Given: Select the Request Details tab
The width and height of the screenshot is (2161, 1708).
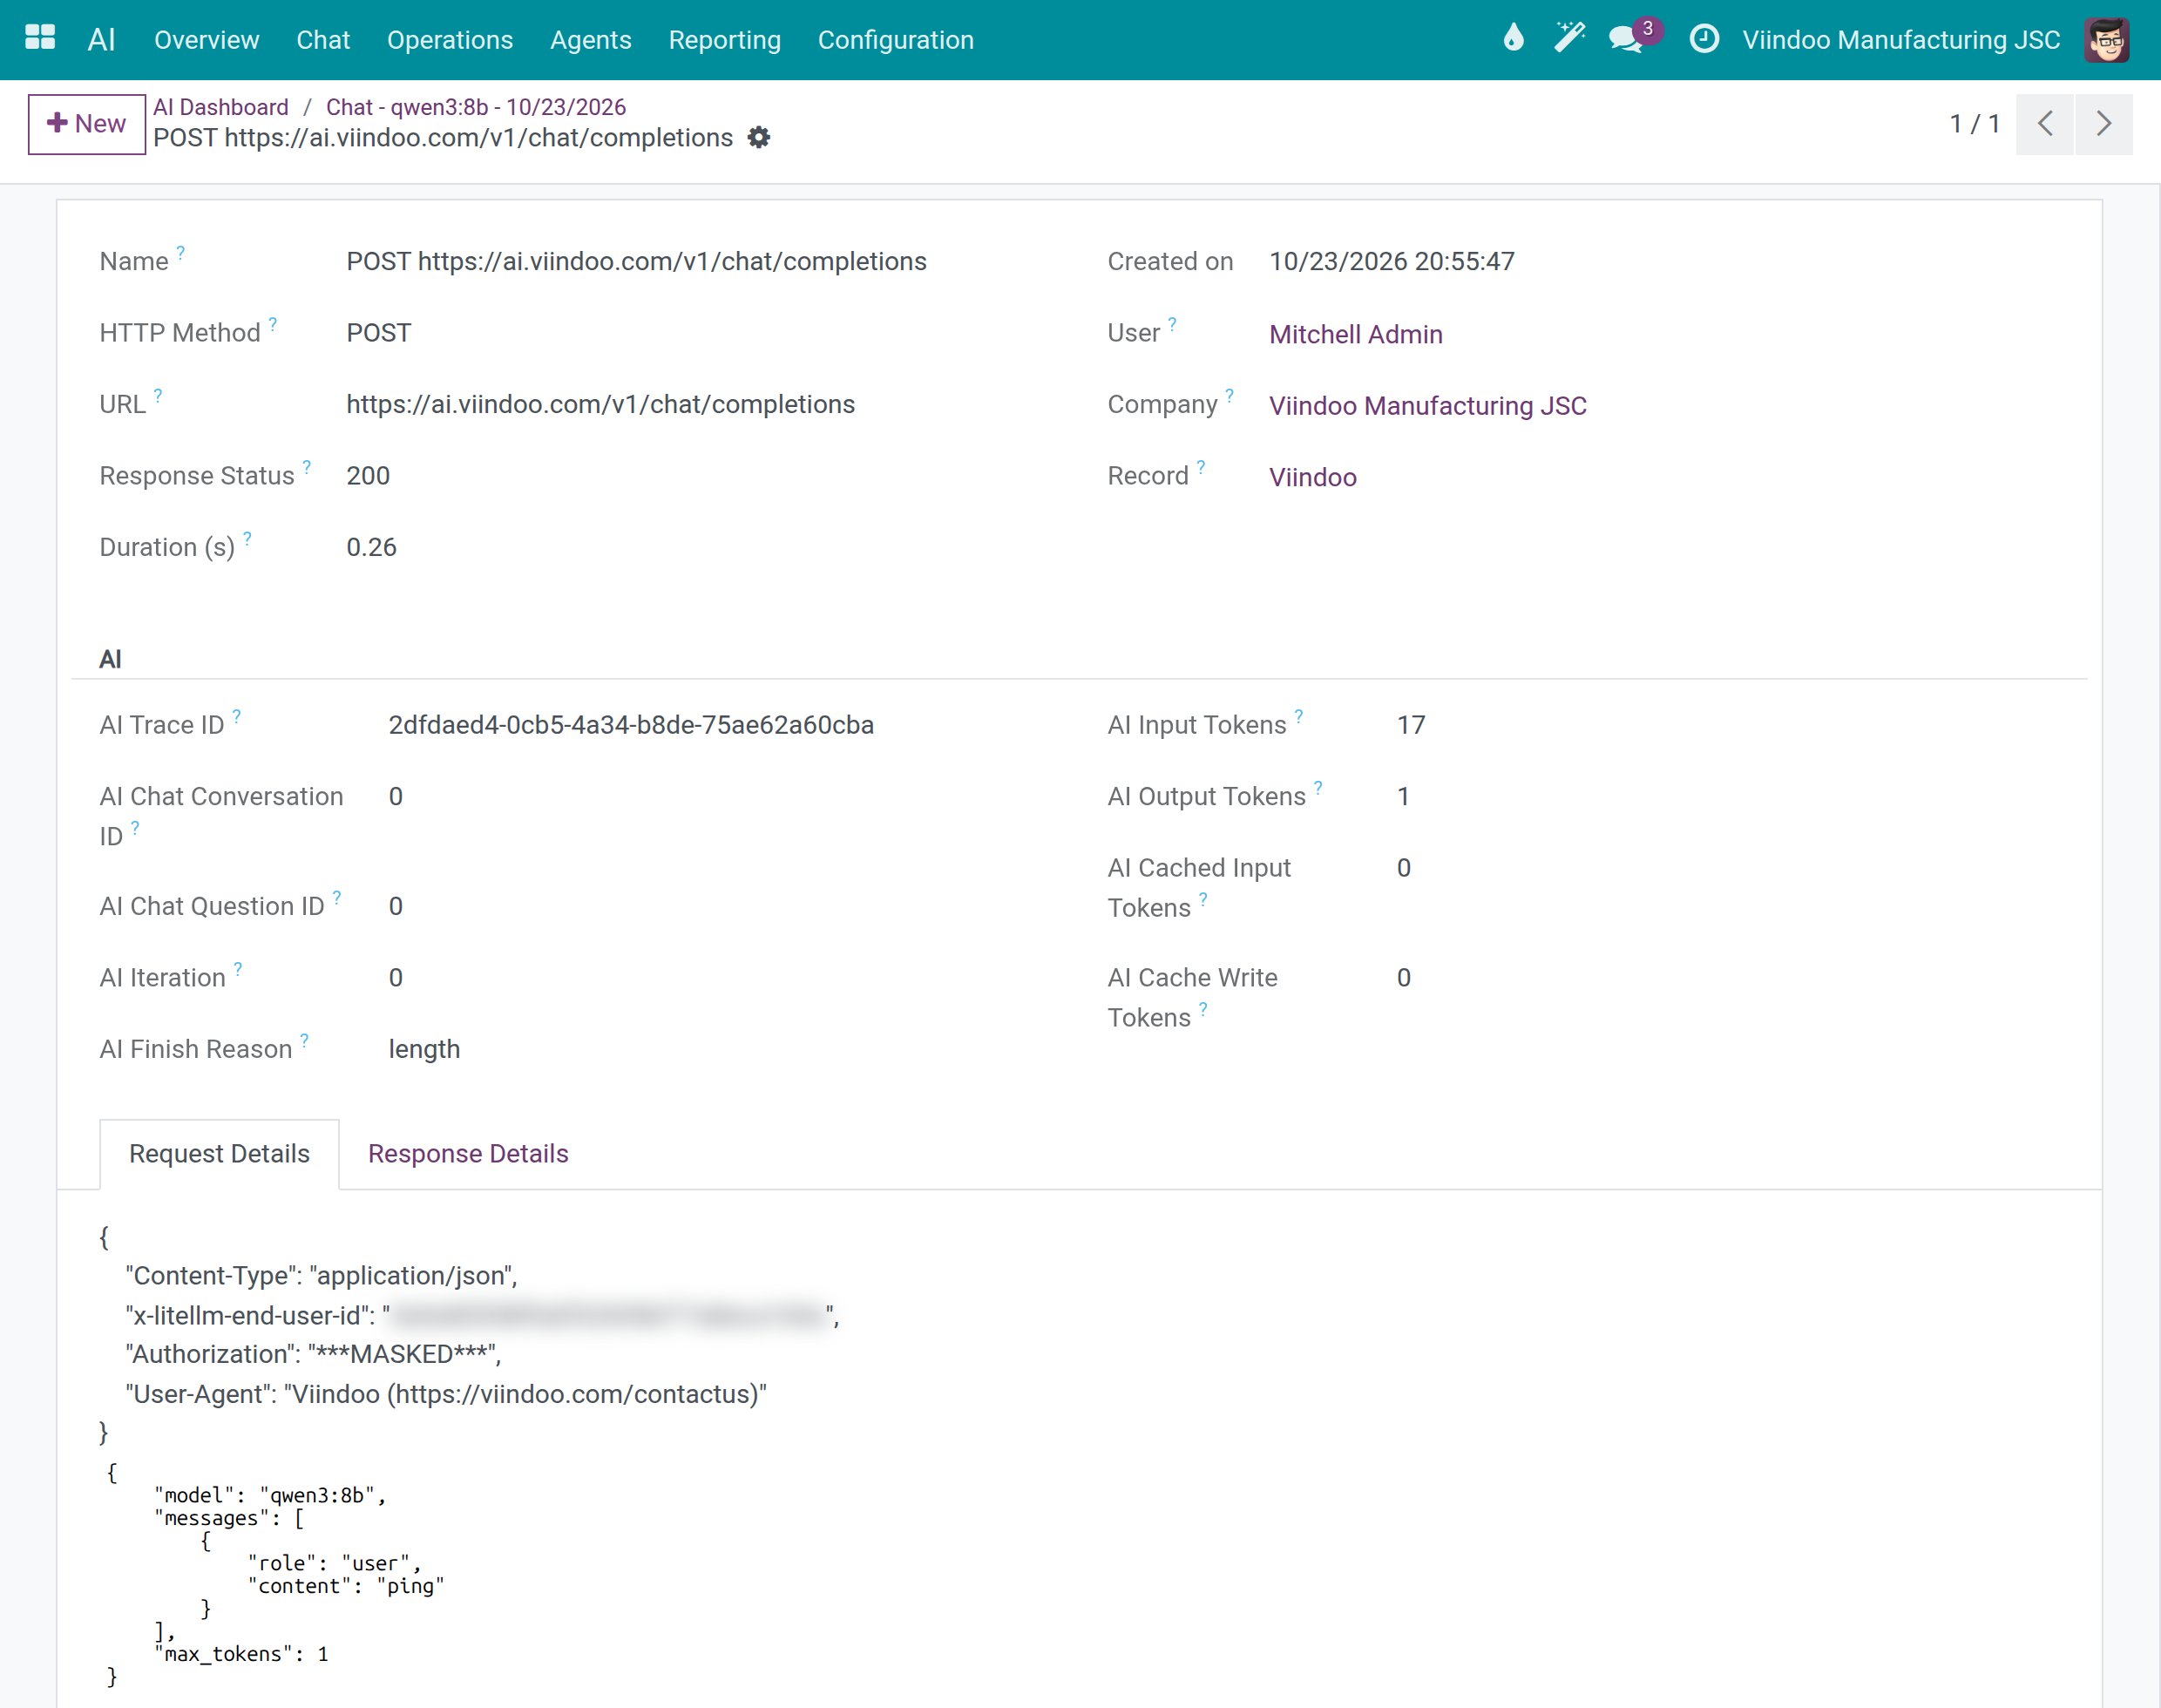Looking at the screenshot, I should [x=219, y=1153].
